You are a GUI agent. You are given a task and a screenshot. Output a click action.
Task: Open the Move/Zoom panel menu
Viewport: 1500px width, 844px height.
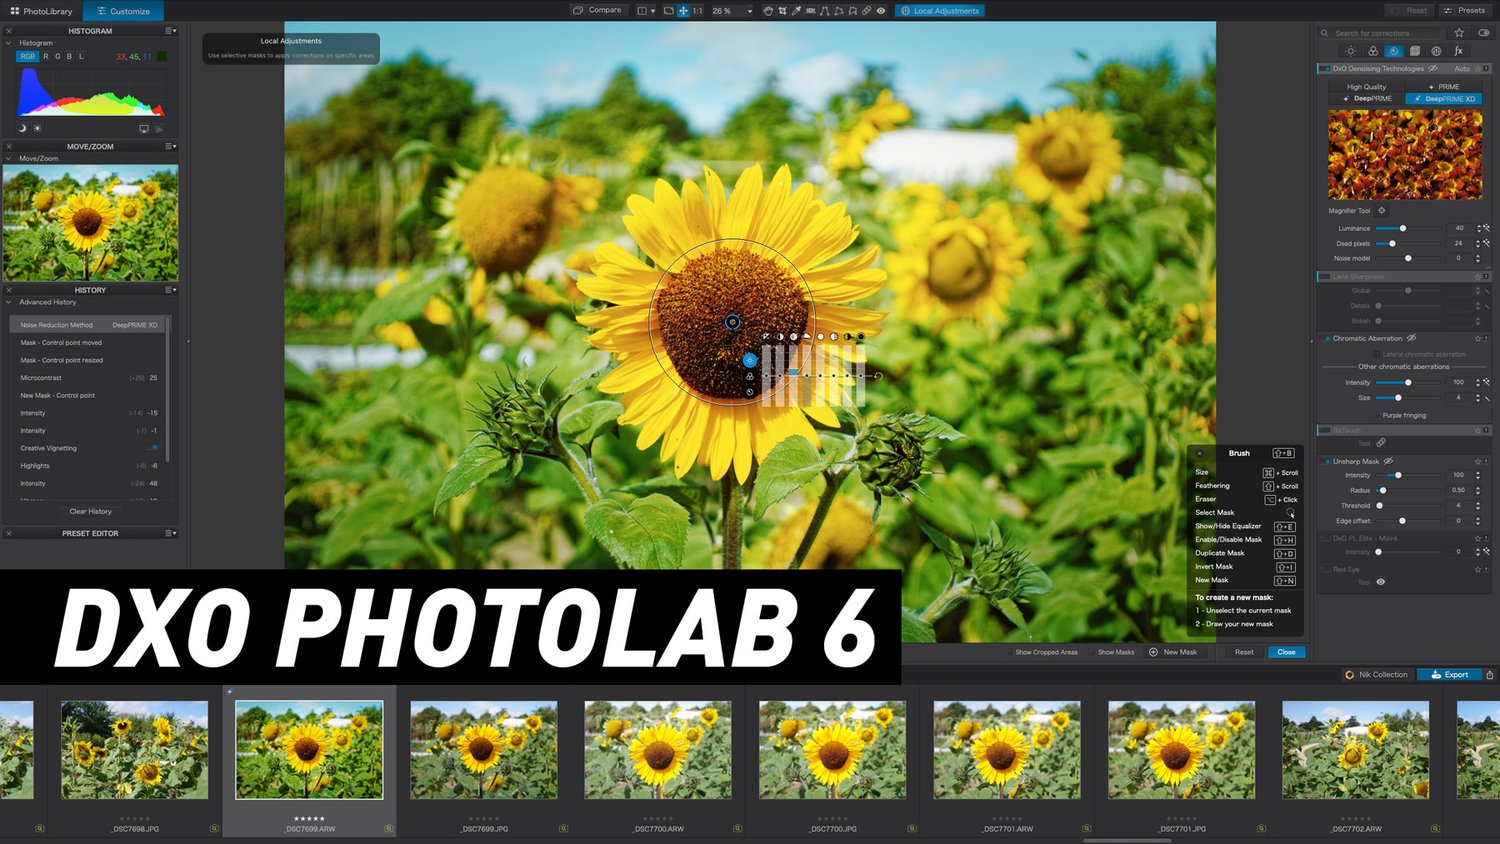click(x=171, y=146)
